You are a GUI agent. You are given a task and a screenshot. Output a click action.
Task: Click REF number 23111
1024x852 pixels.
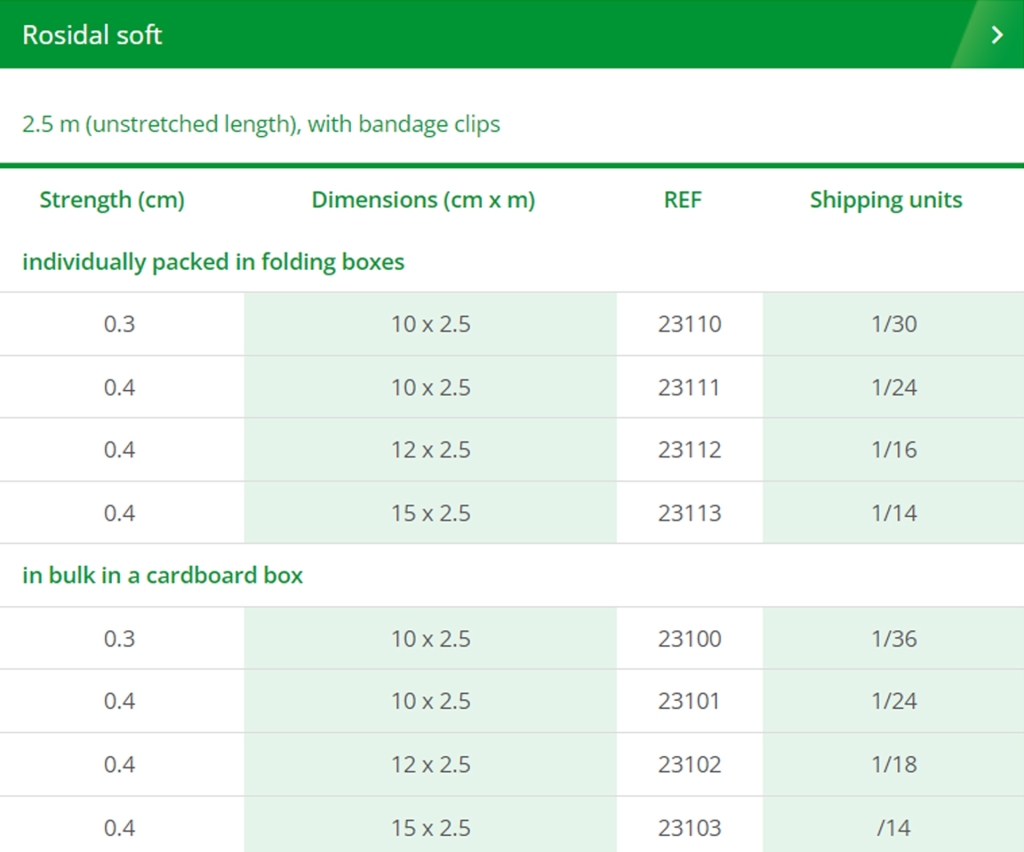[x=689, y=387]
